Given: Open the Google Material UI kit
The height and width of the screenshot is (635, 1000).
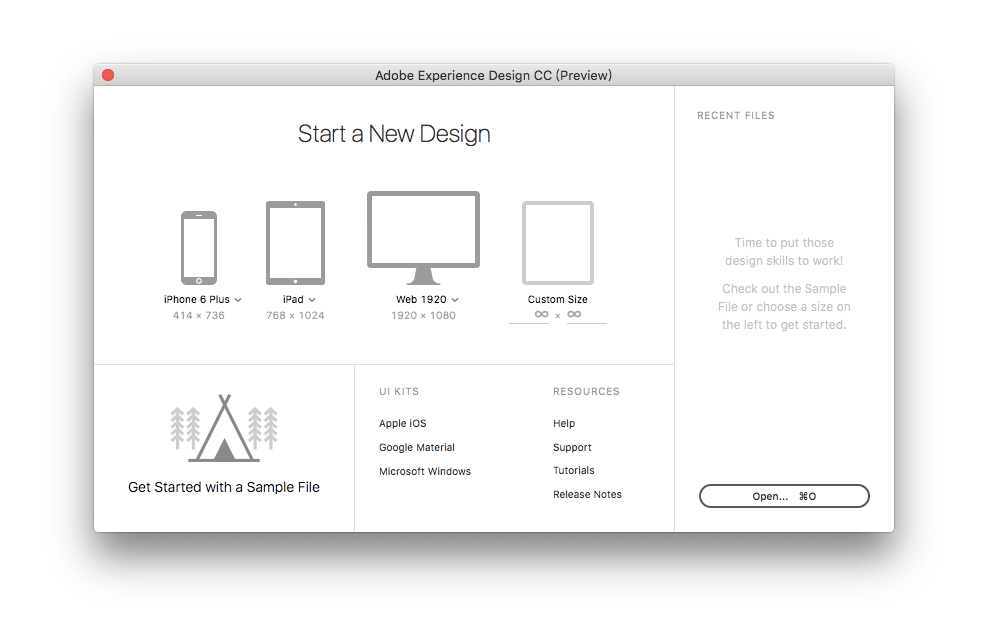Looking at the screenshot, I should pyautogui.click(x=417, y=447).
